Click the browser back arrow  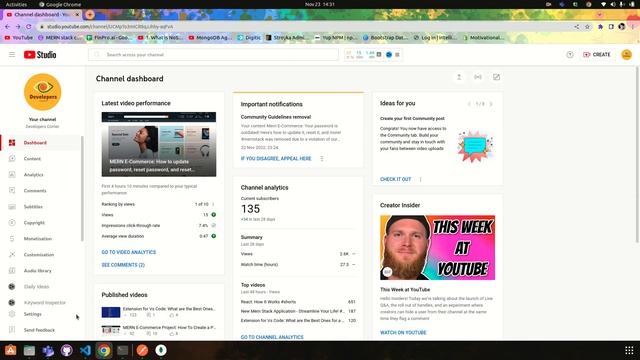7,27
